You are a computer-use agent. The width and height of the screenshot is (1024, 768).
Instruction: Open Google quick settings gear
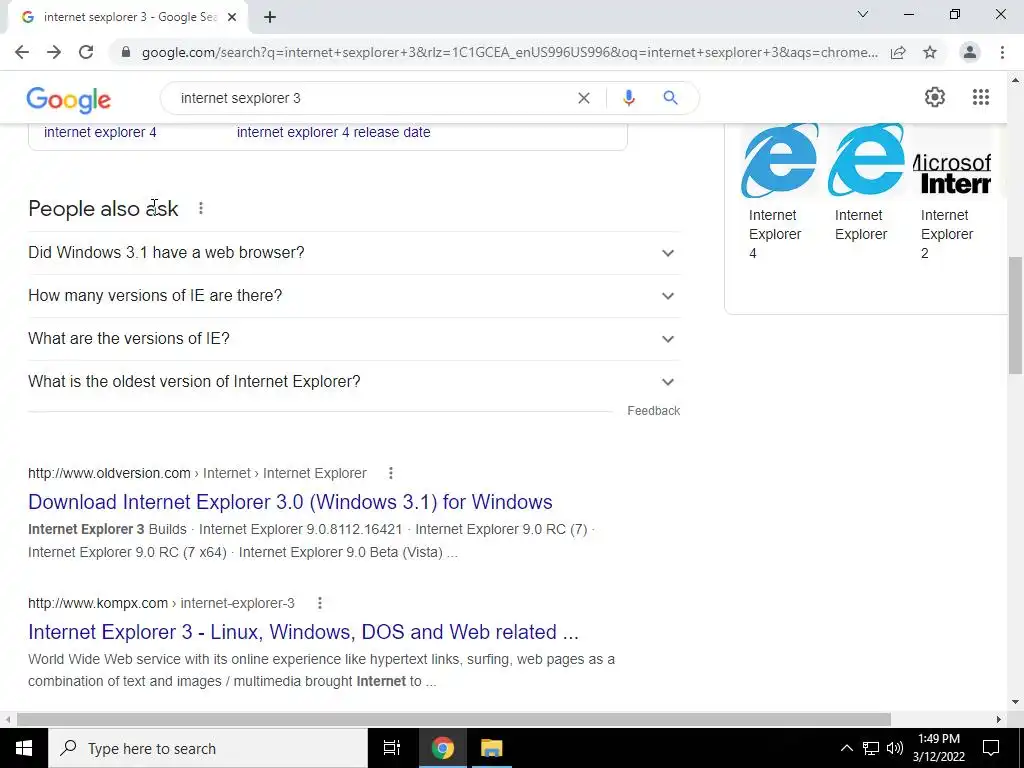(935, 97)
